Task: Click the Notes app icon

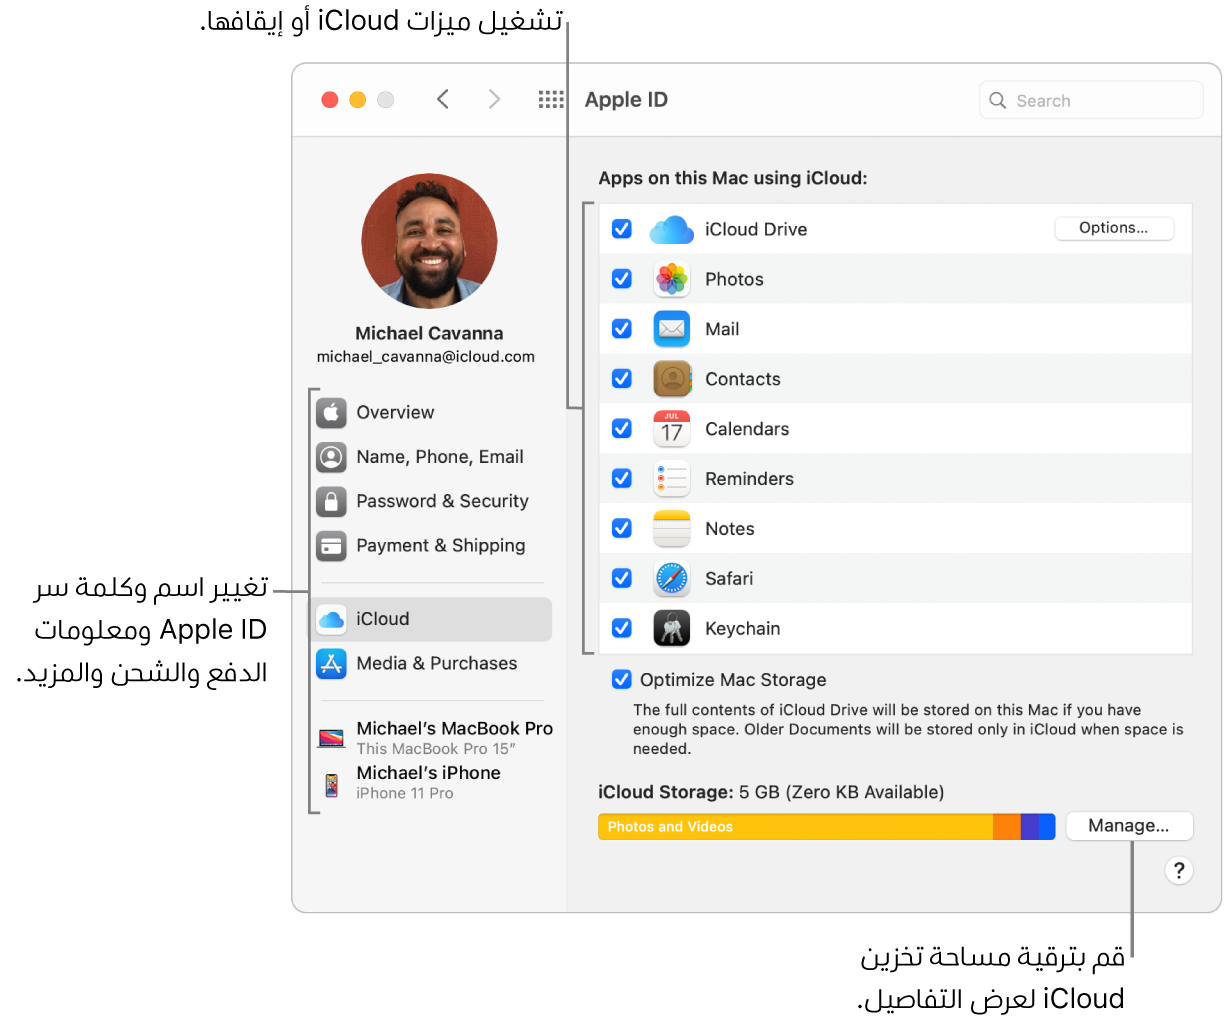Action: point(672,529)
